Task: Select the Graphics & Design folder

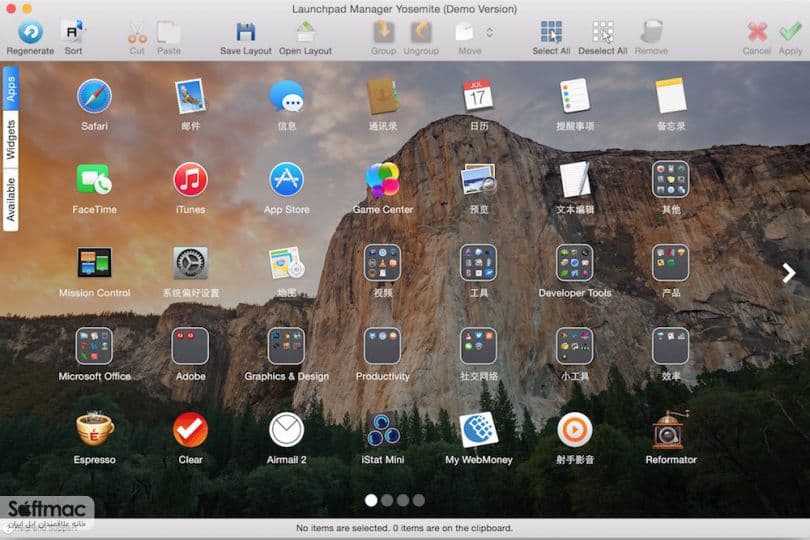Action: [287, 346]
